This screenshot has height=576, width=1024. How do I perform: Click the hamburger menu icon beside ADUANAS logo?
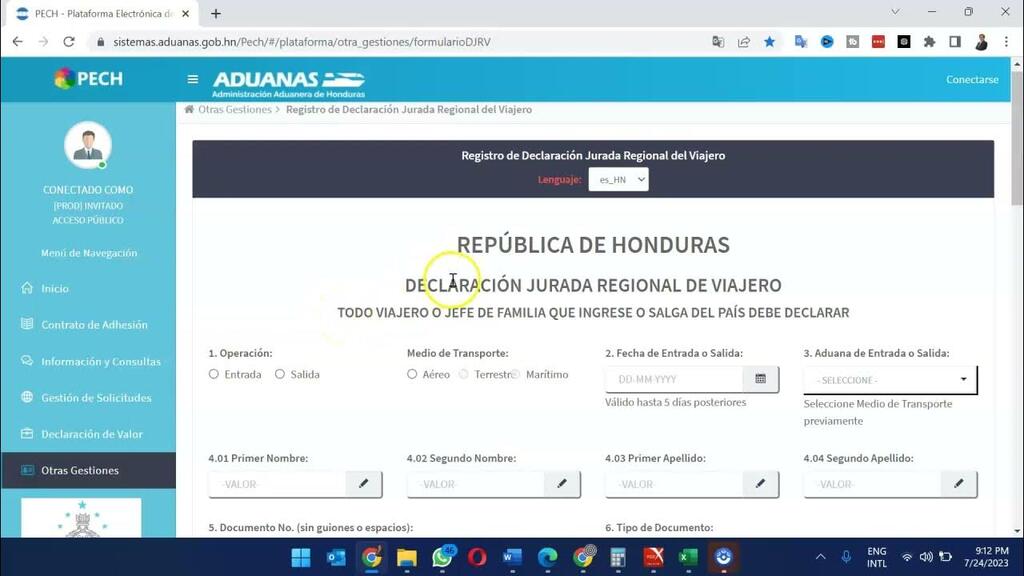click(x=193, y=80)
